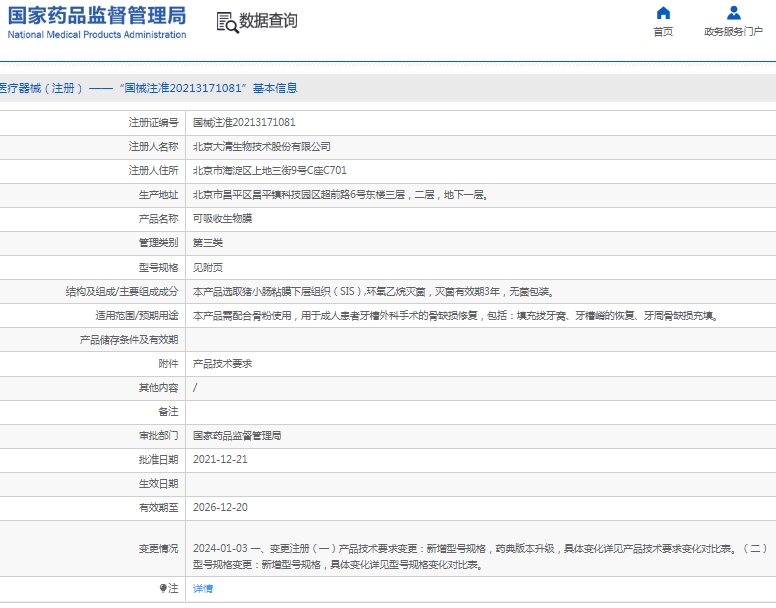776x608 pixels.
Task: Click the 结构及组成/主要组成成分 row label
Action: 122,291
